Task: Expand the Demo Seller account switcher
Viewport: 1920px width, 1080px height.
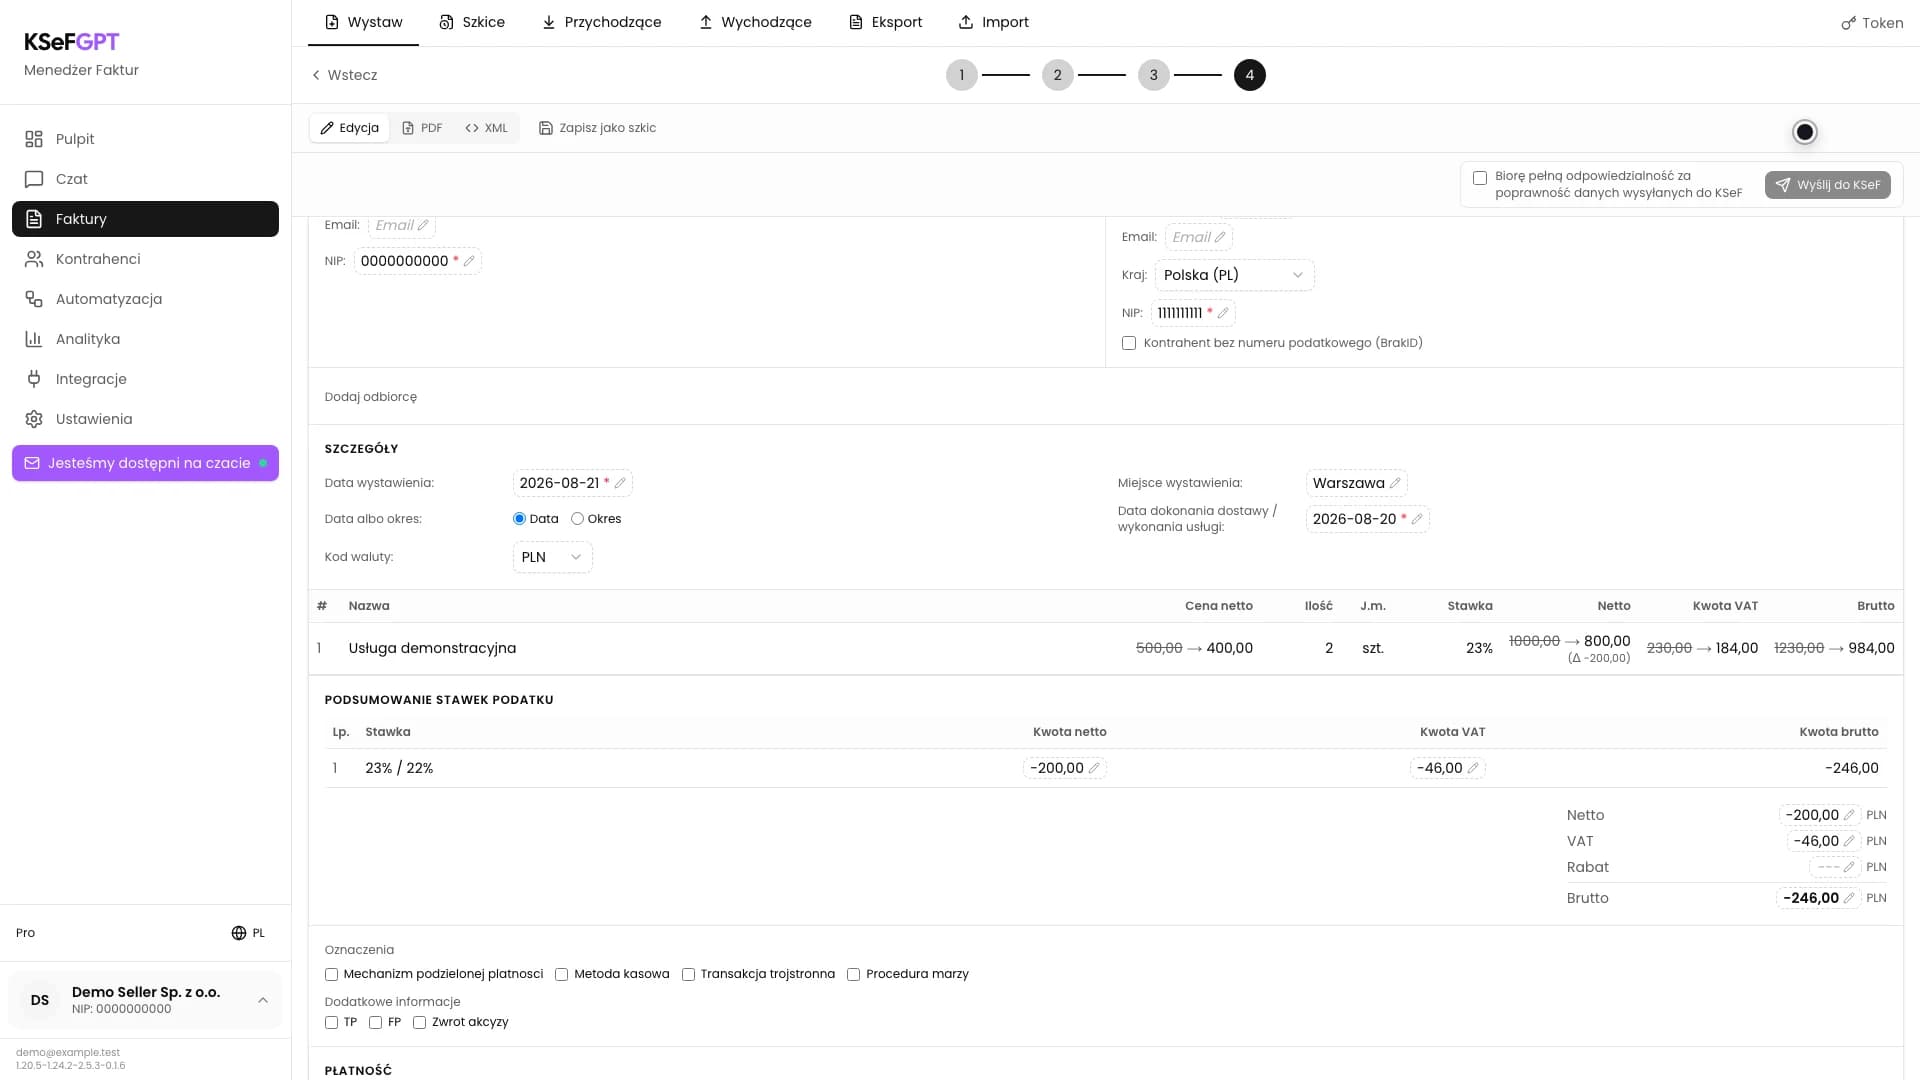Action: [145, 1000]
